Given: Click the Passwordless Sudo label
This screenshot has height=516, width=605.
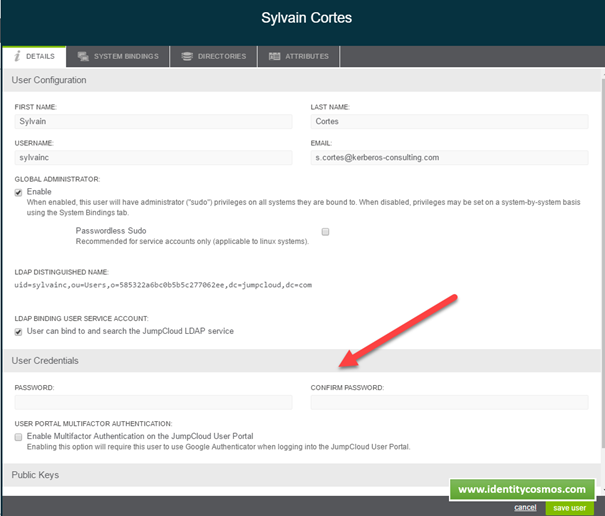Looking at the screenshot, I should pos(111,231).
